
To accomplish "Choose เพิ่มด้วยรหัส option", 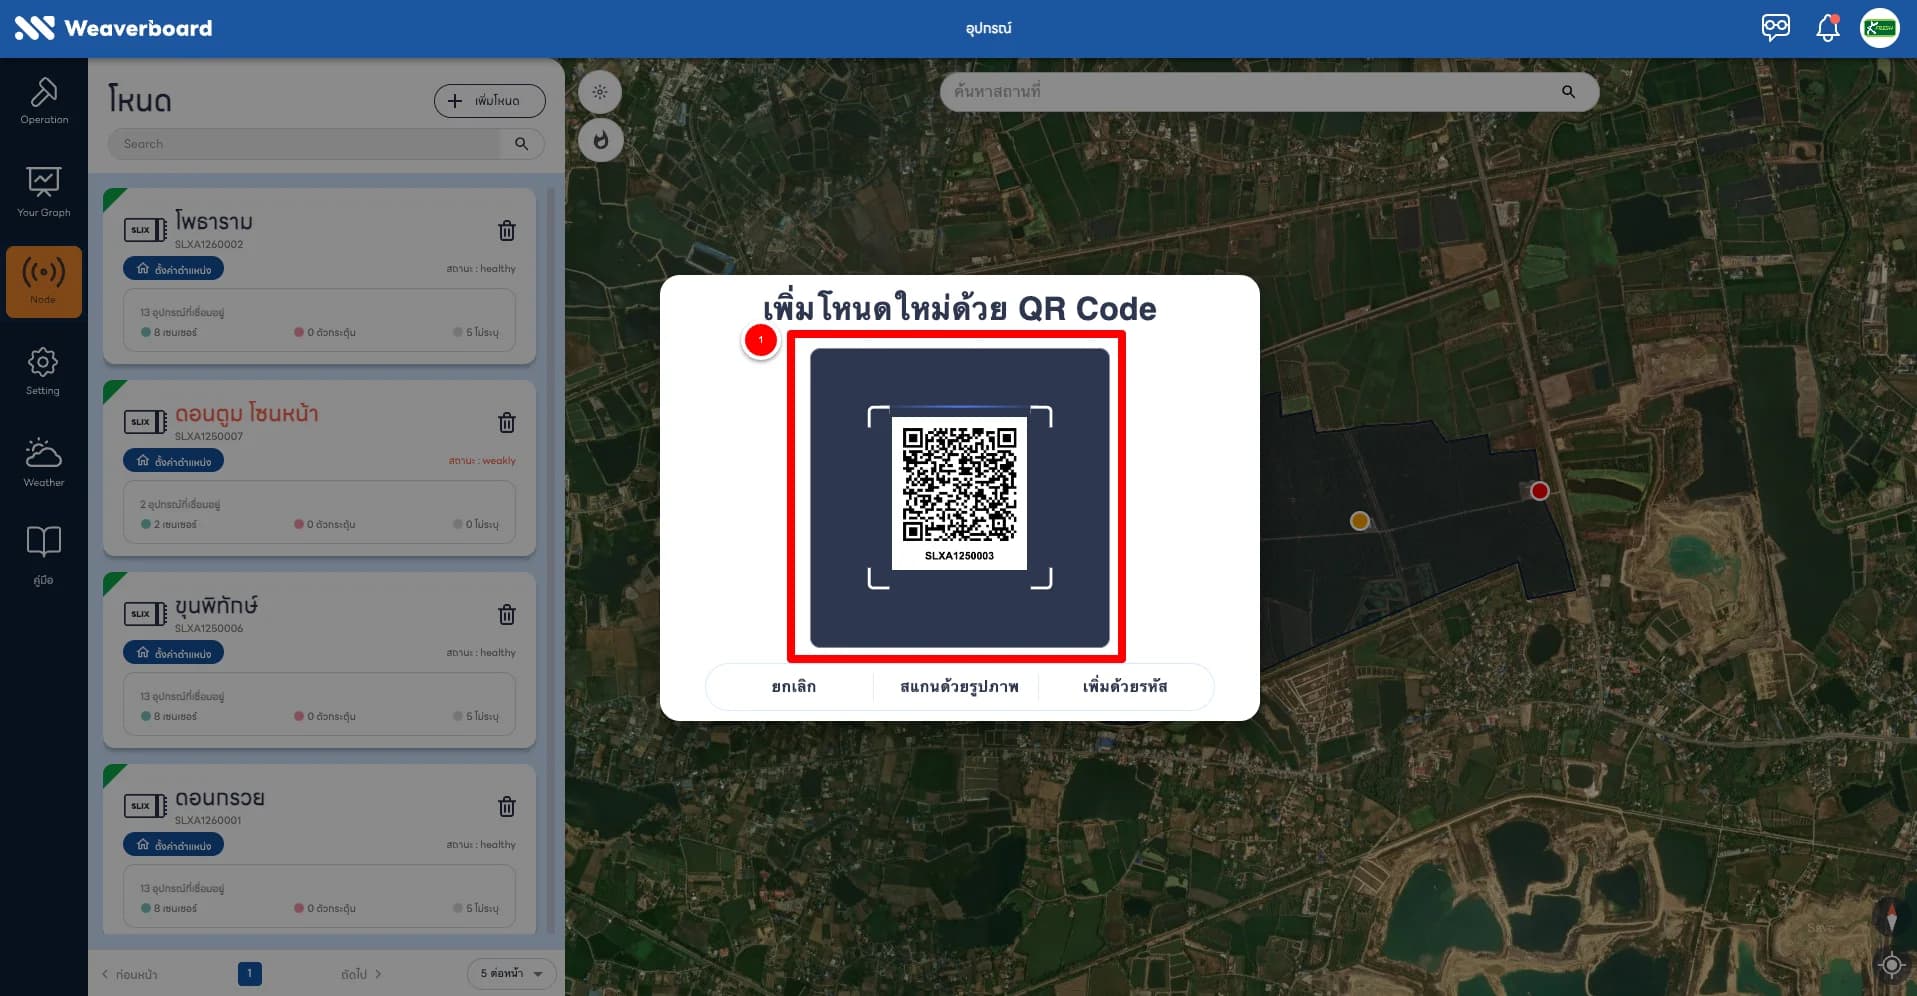I will click(x=1125, y=686).
